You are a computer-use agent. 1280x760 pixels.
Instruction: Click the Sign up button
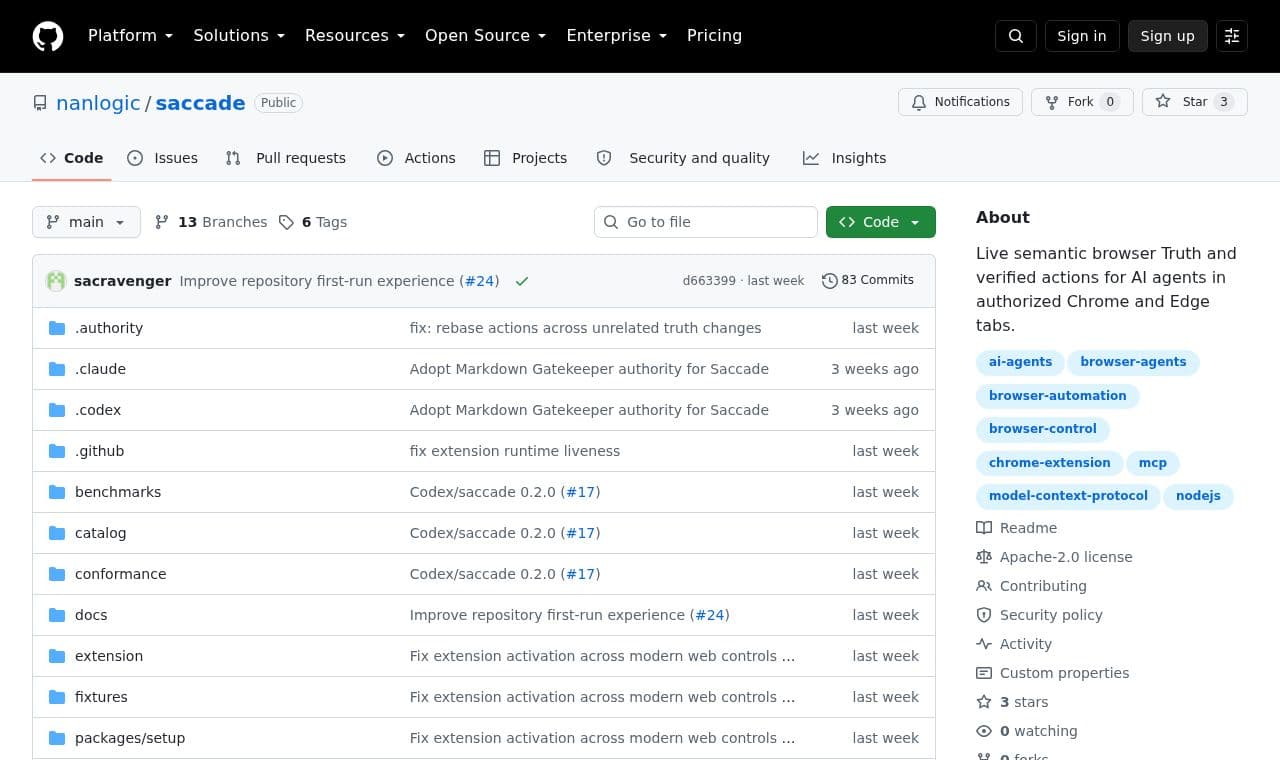1168,36
